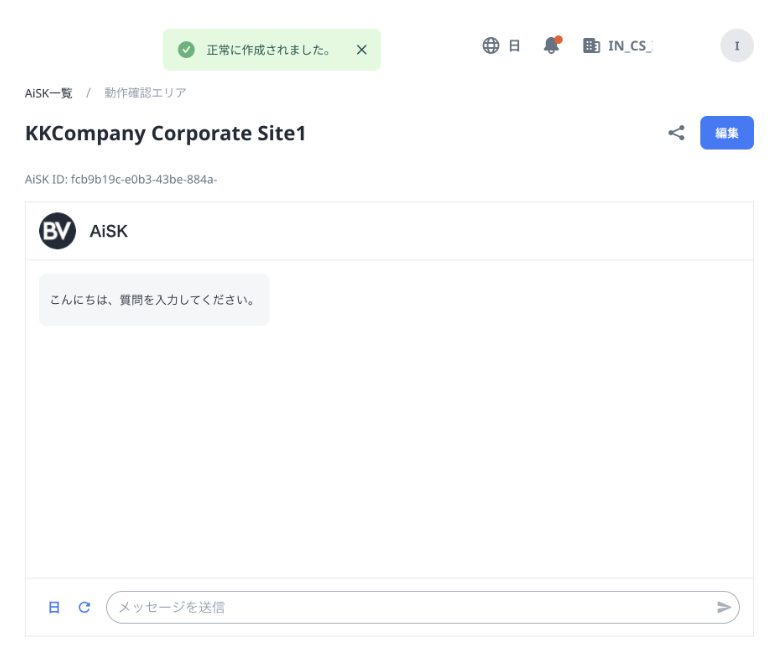Open the user avatar menu labeled I
The width and height of the screenshot is (772, 659).
737,46
